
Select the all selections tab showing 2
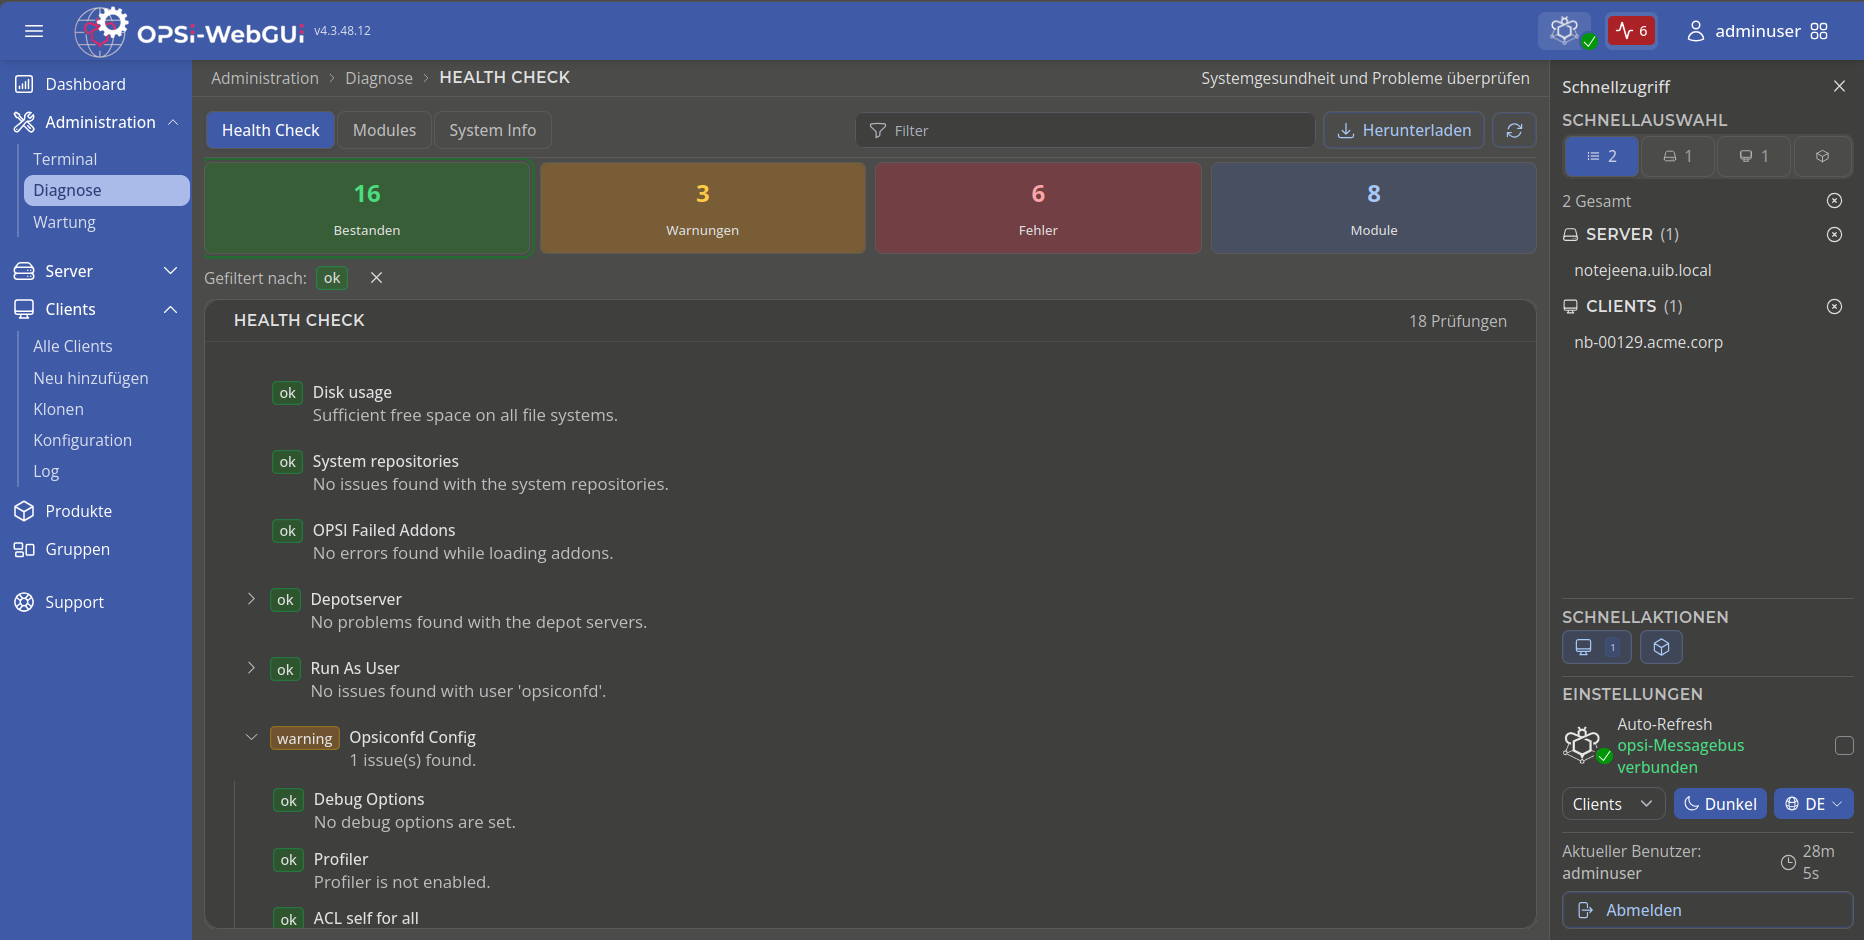tap(1601, 156)
